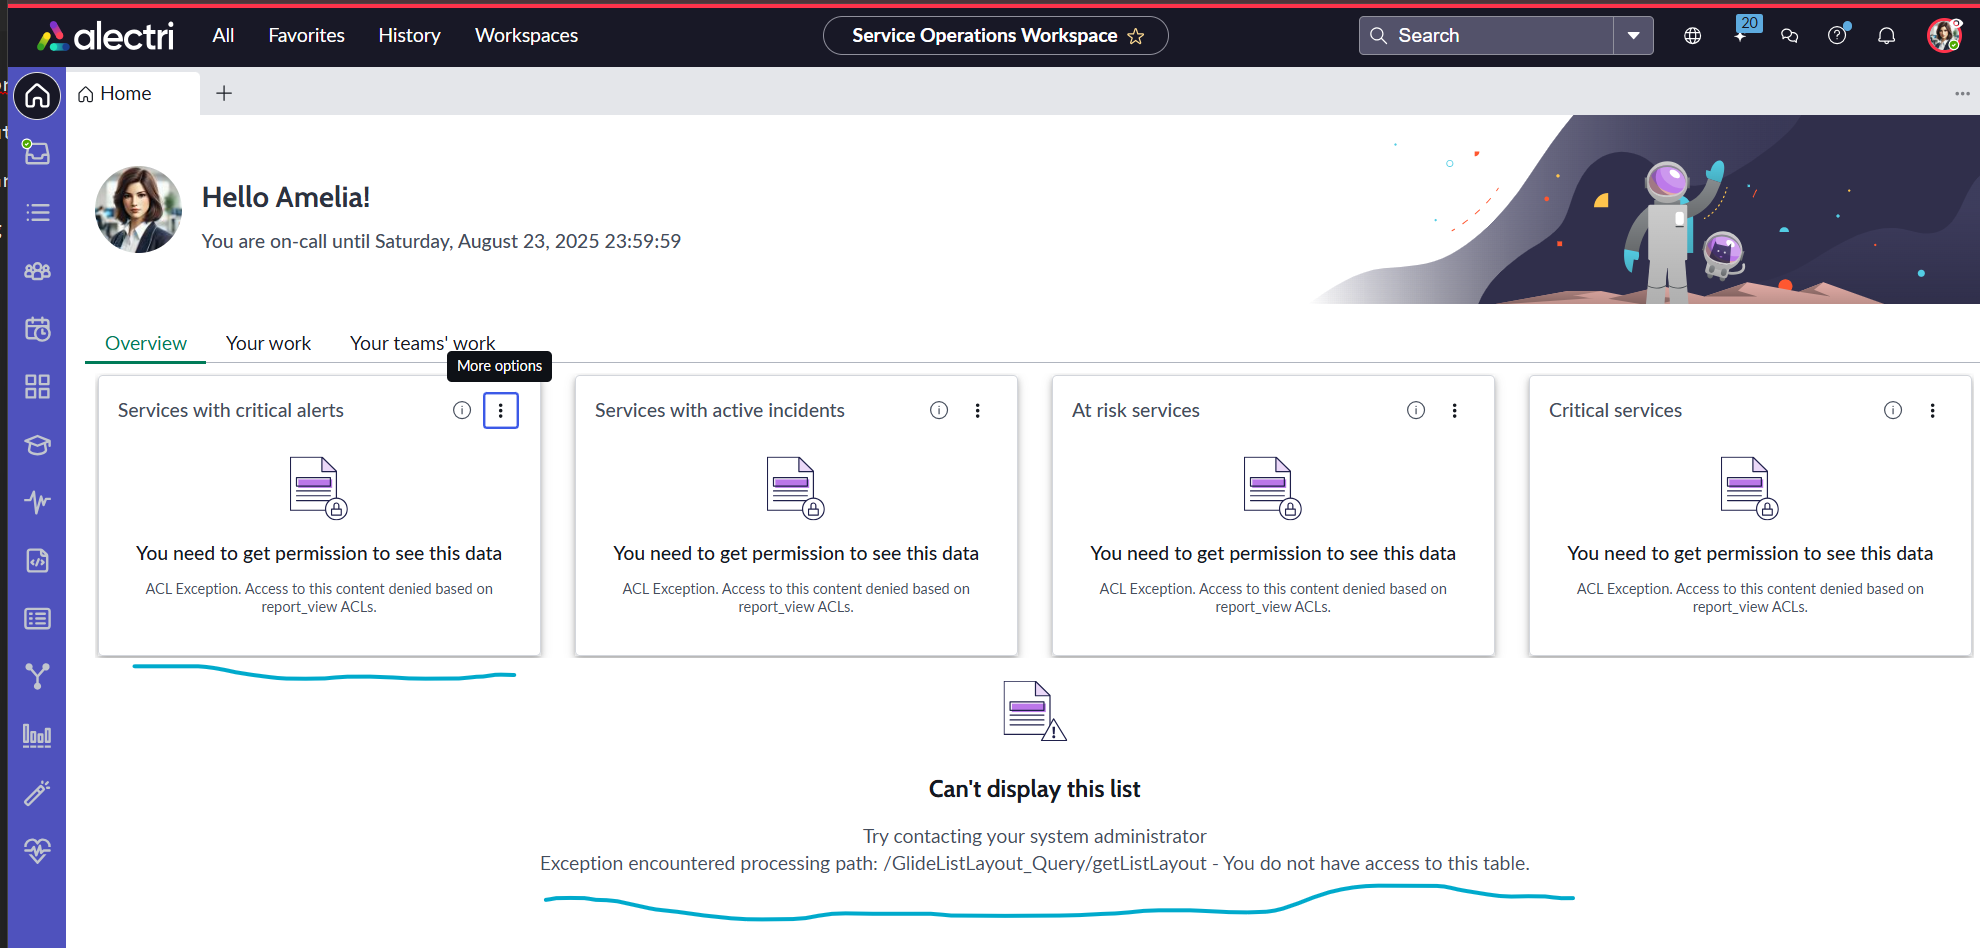
Task: Open the menu on the Critical services card
Action: tap(1932, 410)
